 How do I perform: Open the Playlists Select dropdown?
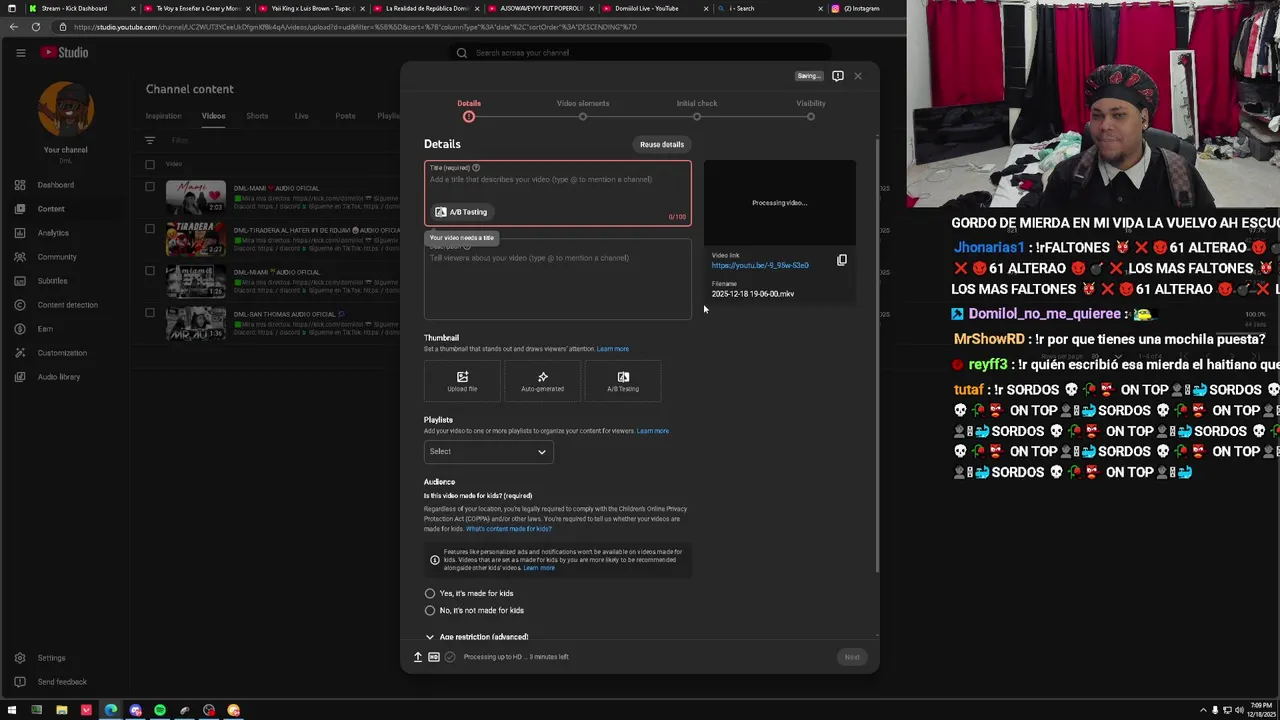pyautogui.click(x=488, y=451)
